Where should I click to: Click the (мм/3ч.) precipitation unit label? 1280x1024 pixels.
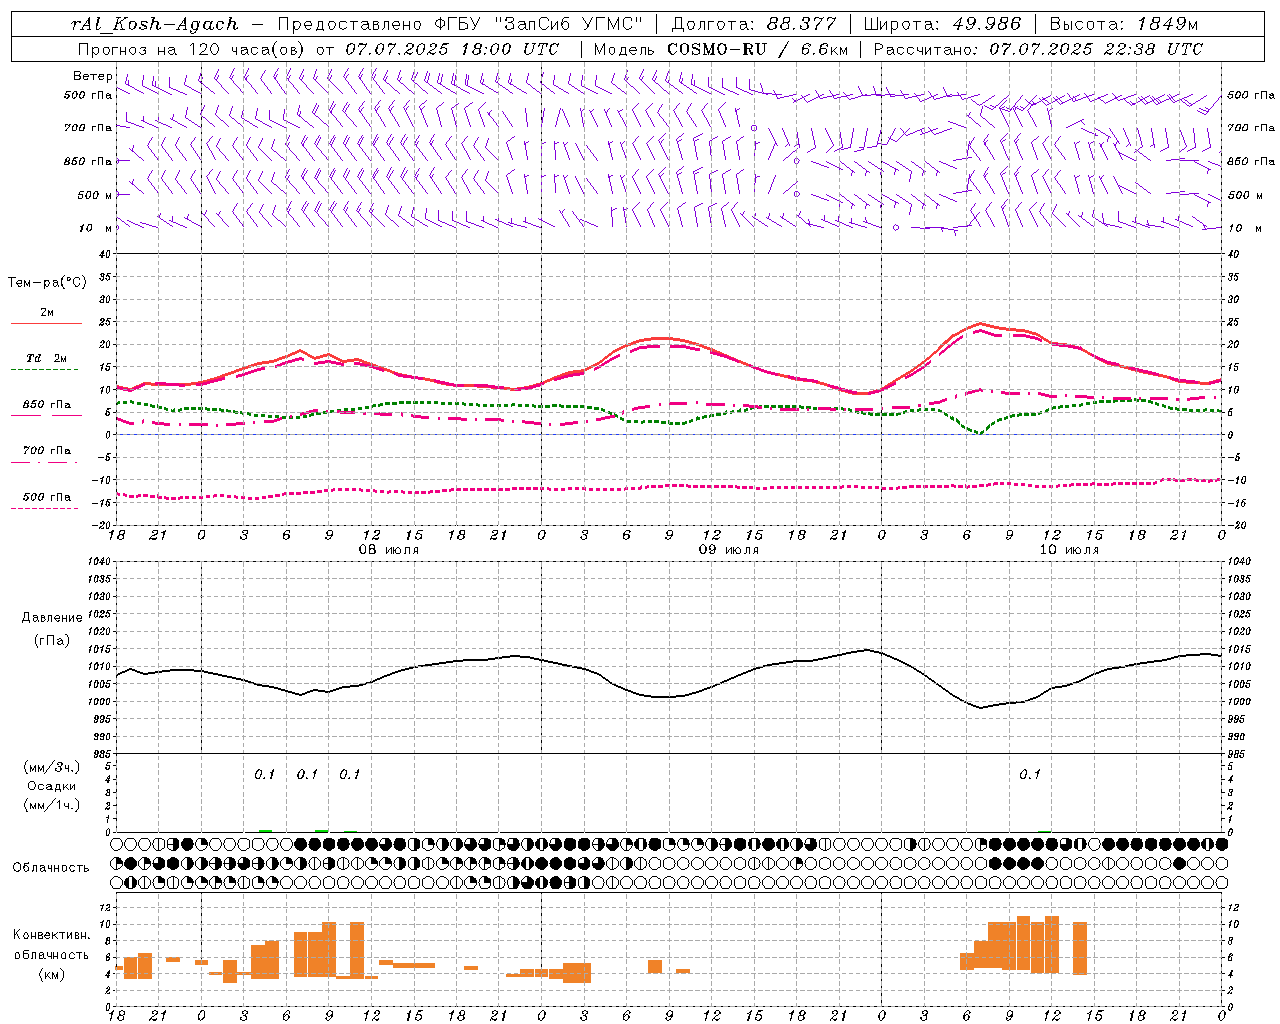coord(52,767)
